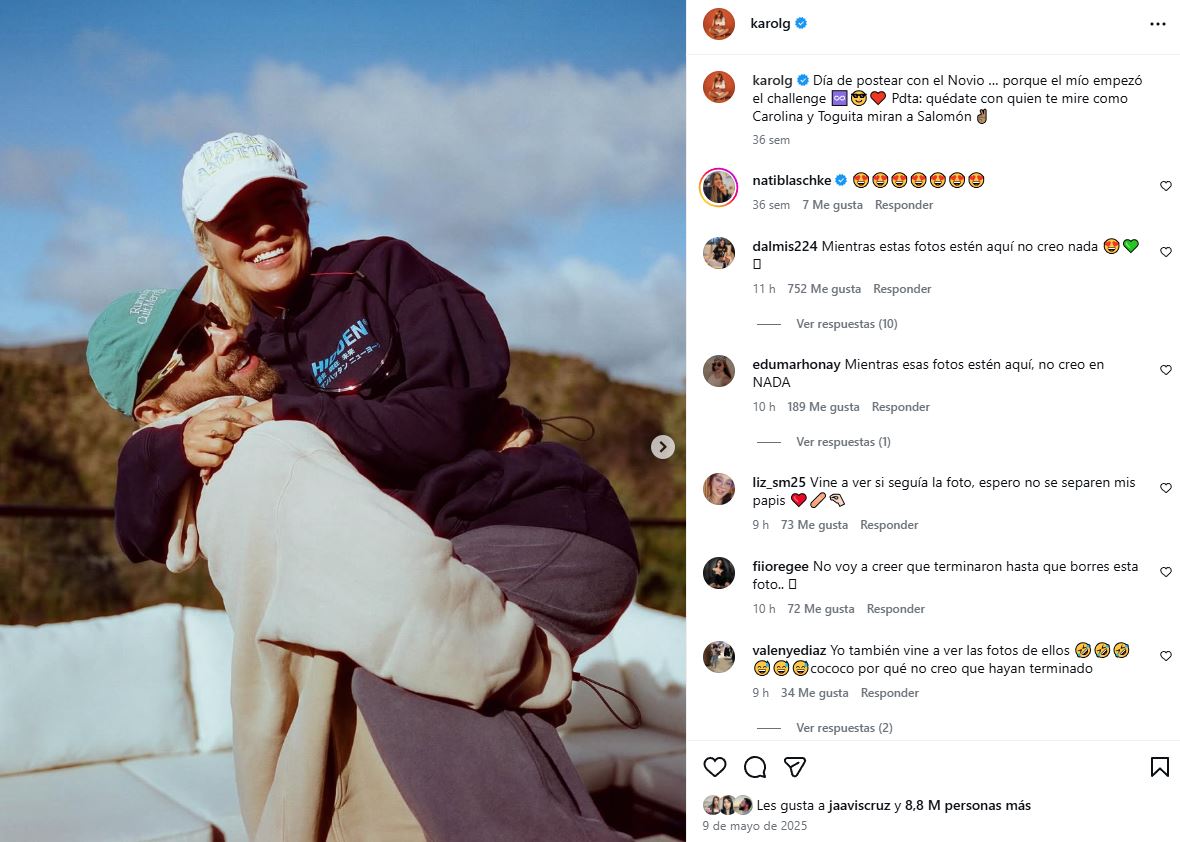This screenshot has height=842, width=1180.
Task: Go to next photo in carousel
Action: pyautogui.click(x=663, y=447)
